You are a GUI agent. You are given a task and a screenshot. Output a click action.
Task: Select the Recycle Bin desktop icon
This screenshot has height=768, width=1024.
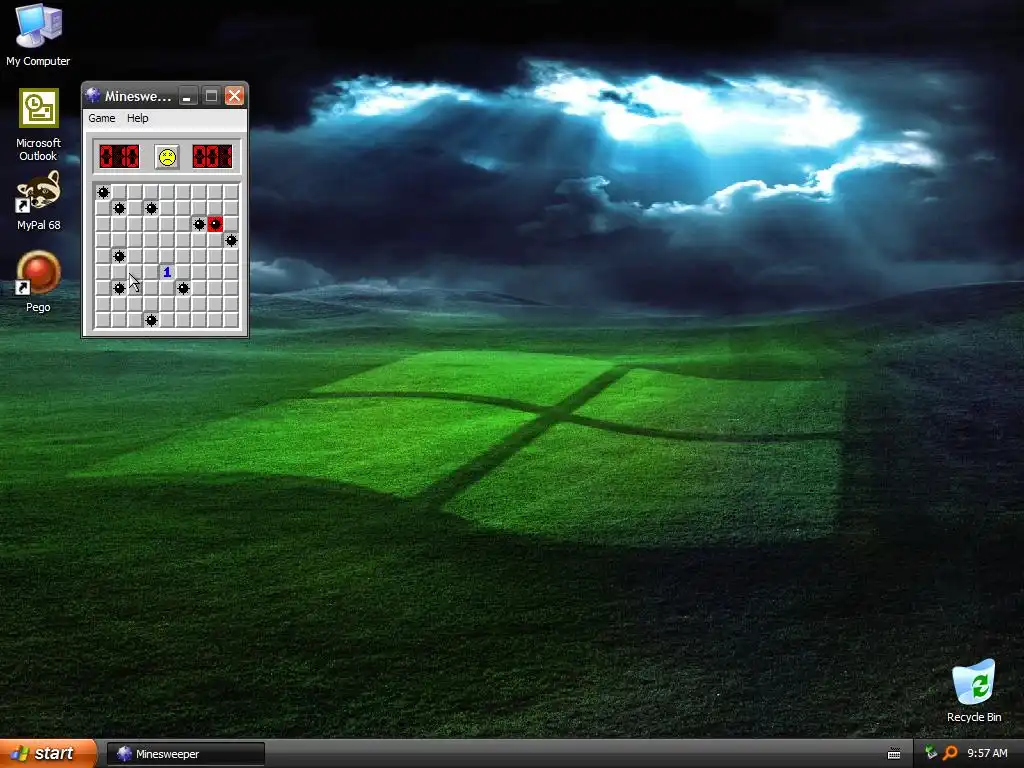974,691
